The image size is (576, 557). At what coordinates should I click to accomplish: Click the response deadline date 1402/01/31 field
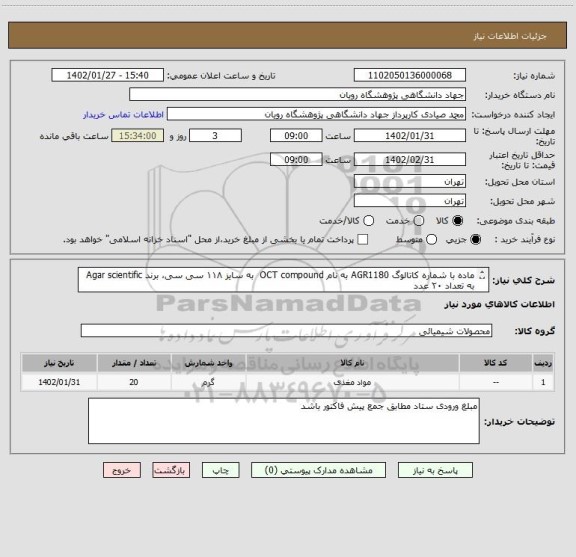(x=410, y=136)
